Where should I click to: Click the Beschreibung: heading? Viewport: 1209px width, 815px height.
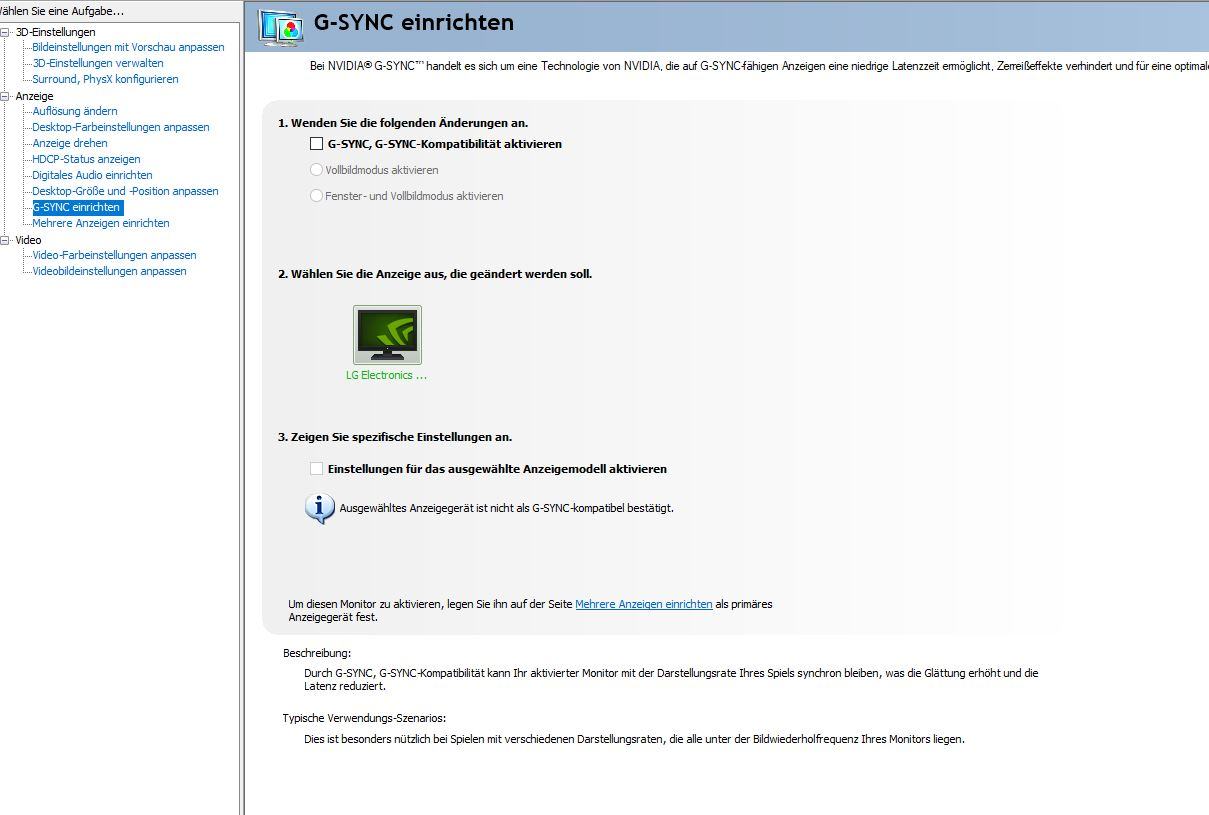pyautogui.click(x=317, y=653)
